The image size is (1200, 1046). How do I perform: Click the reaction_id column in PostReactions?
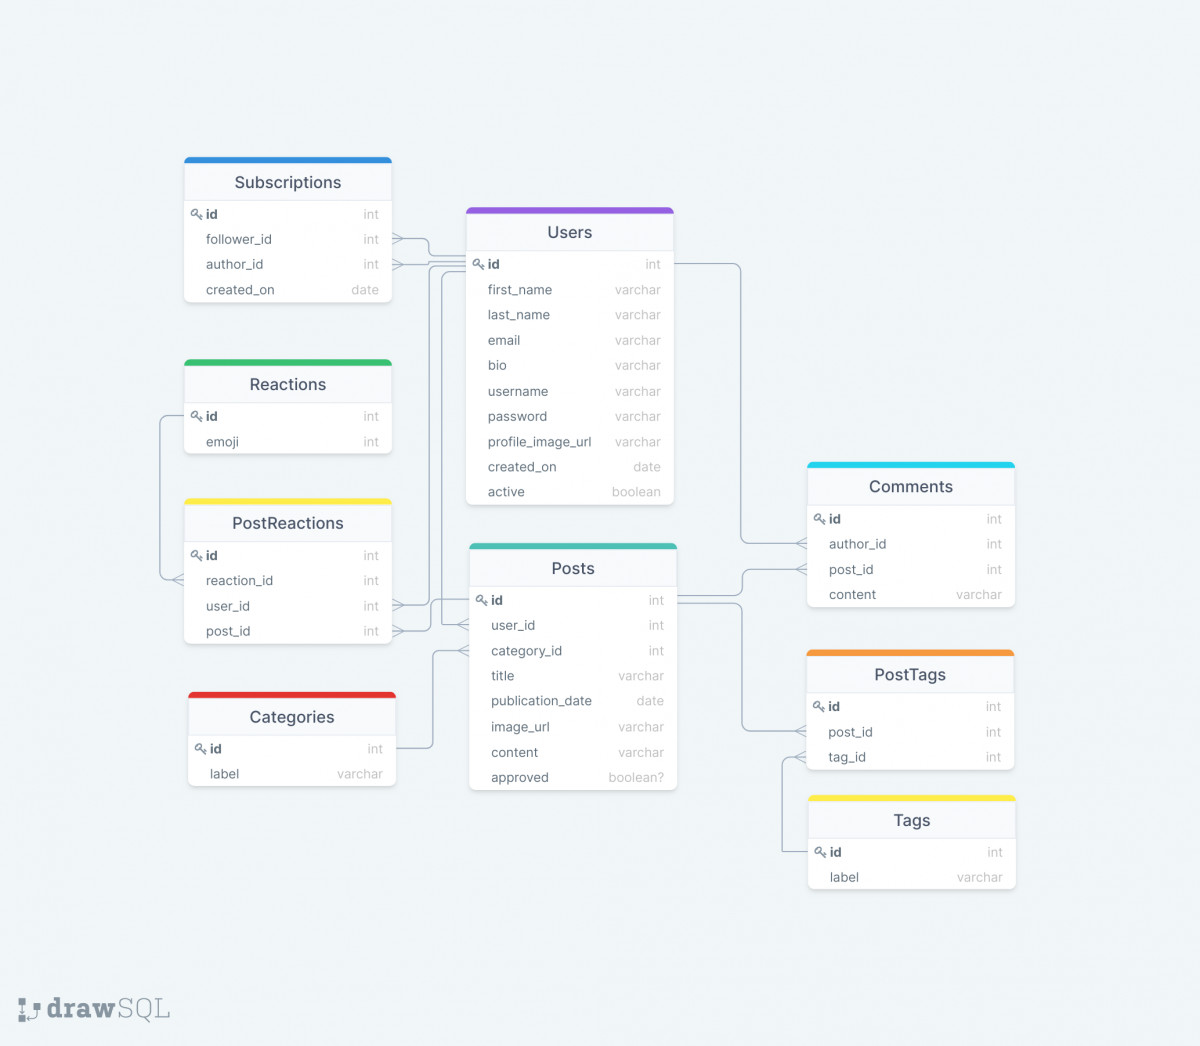point(288,580)
